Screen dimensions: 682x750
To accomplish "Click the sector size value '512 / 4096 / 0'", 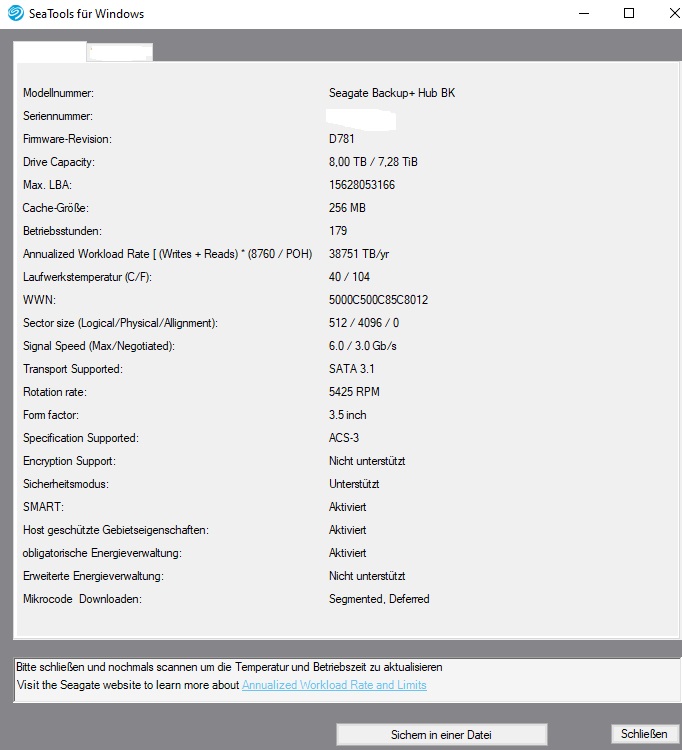I will point(363,322).
